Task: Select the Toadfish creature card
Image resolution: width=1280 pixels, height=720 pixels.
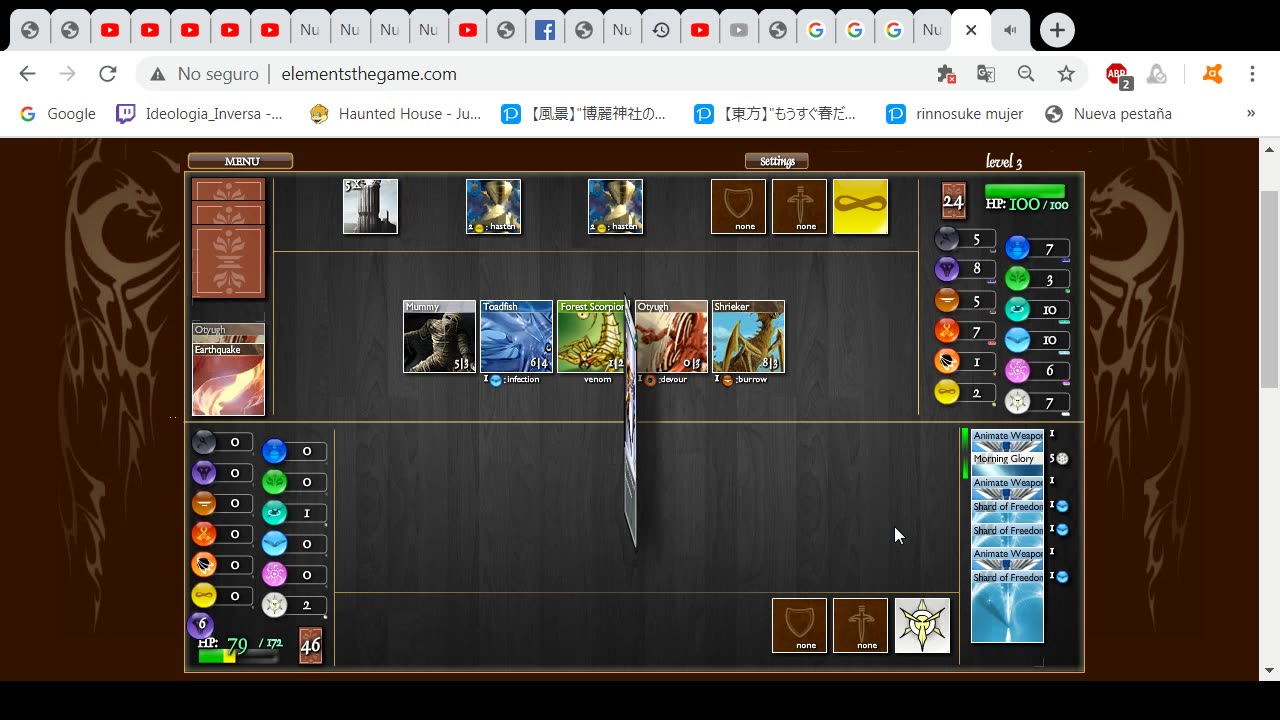Action: pyautogui.click(x=516, y=337)
